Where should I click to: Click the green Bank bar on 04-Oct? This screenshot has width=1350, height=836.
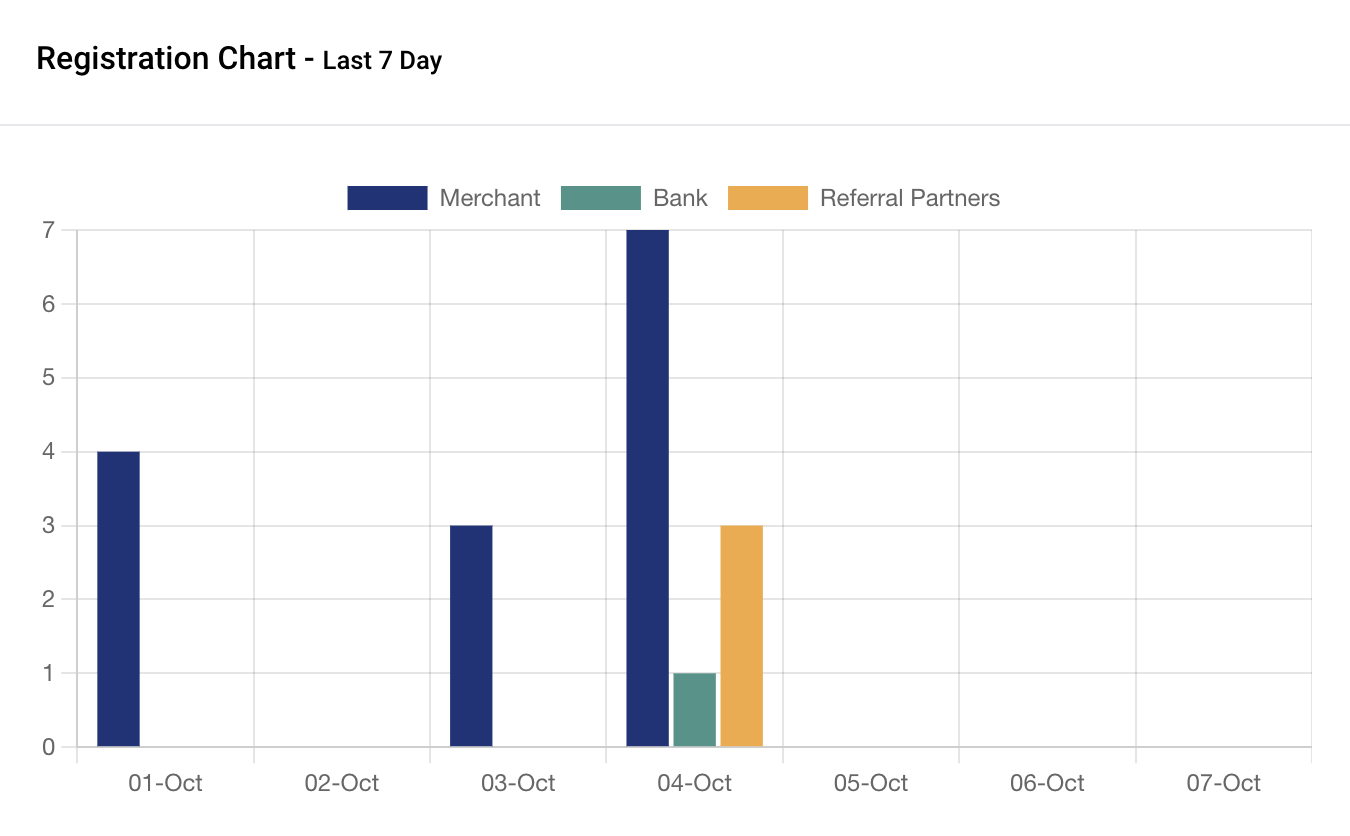[x=694, y=710]
